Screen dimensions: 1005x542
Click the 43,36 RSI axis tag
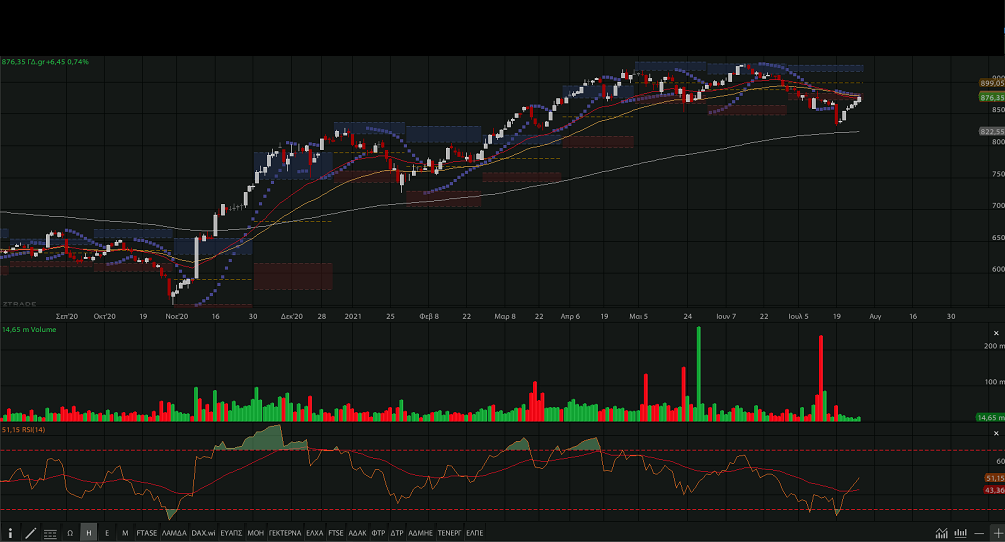994,490
